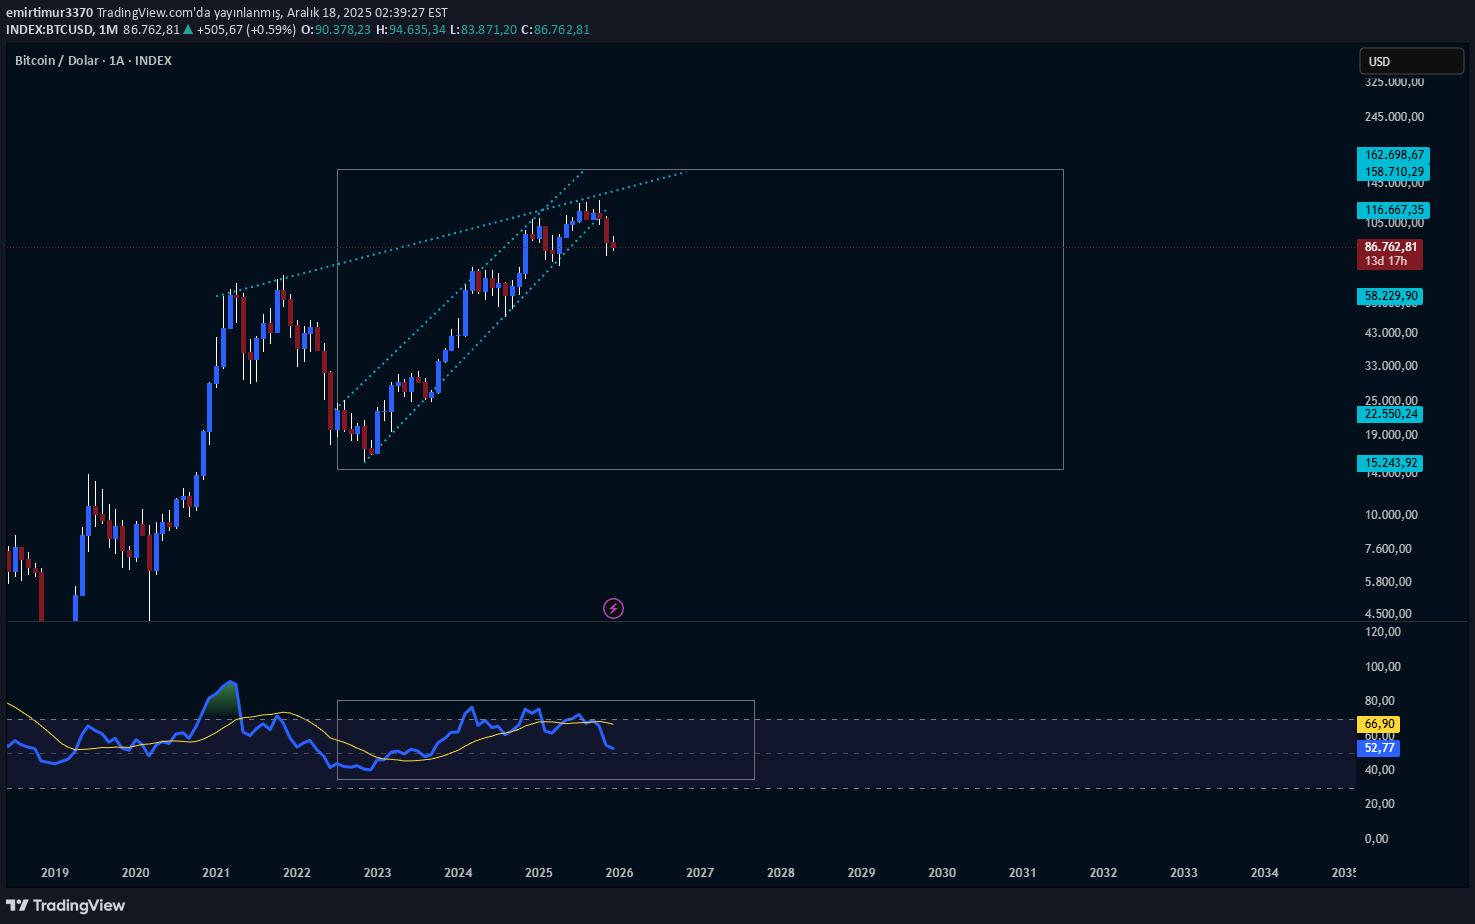Click the 2026 label on the time axis
This screenshot has height=924, width=1475.
619,872
